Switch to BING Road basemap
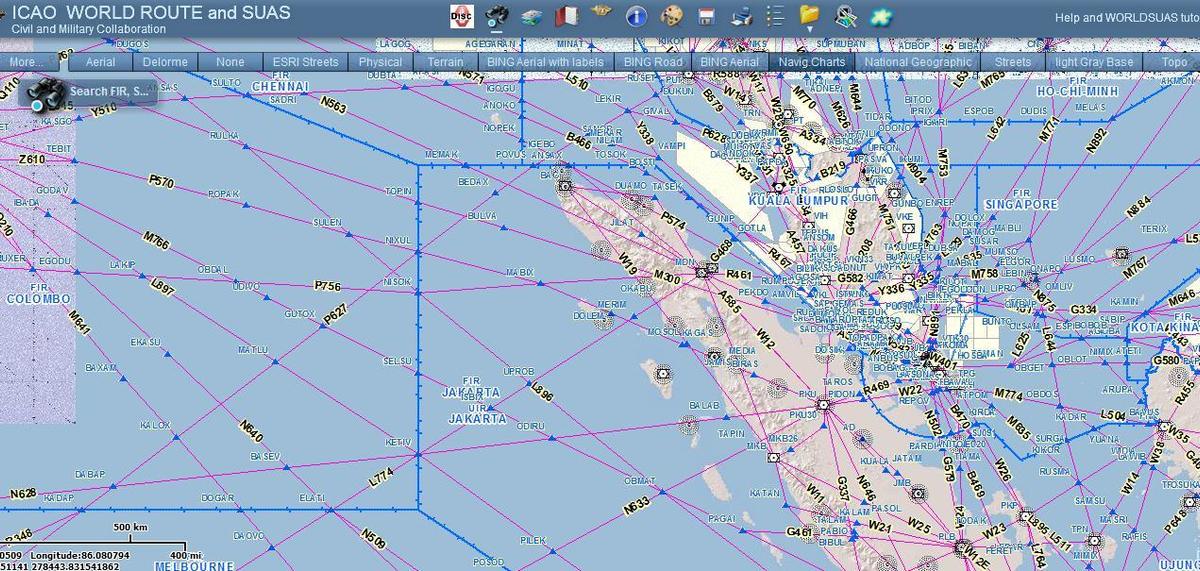 (652, 62)
